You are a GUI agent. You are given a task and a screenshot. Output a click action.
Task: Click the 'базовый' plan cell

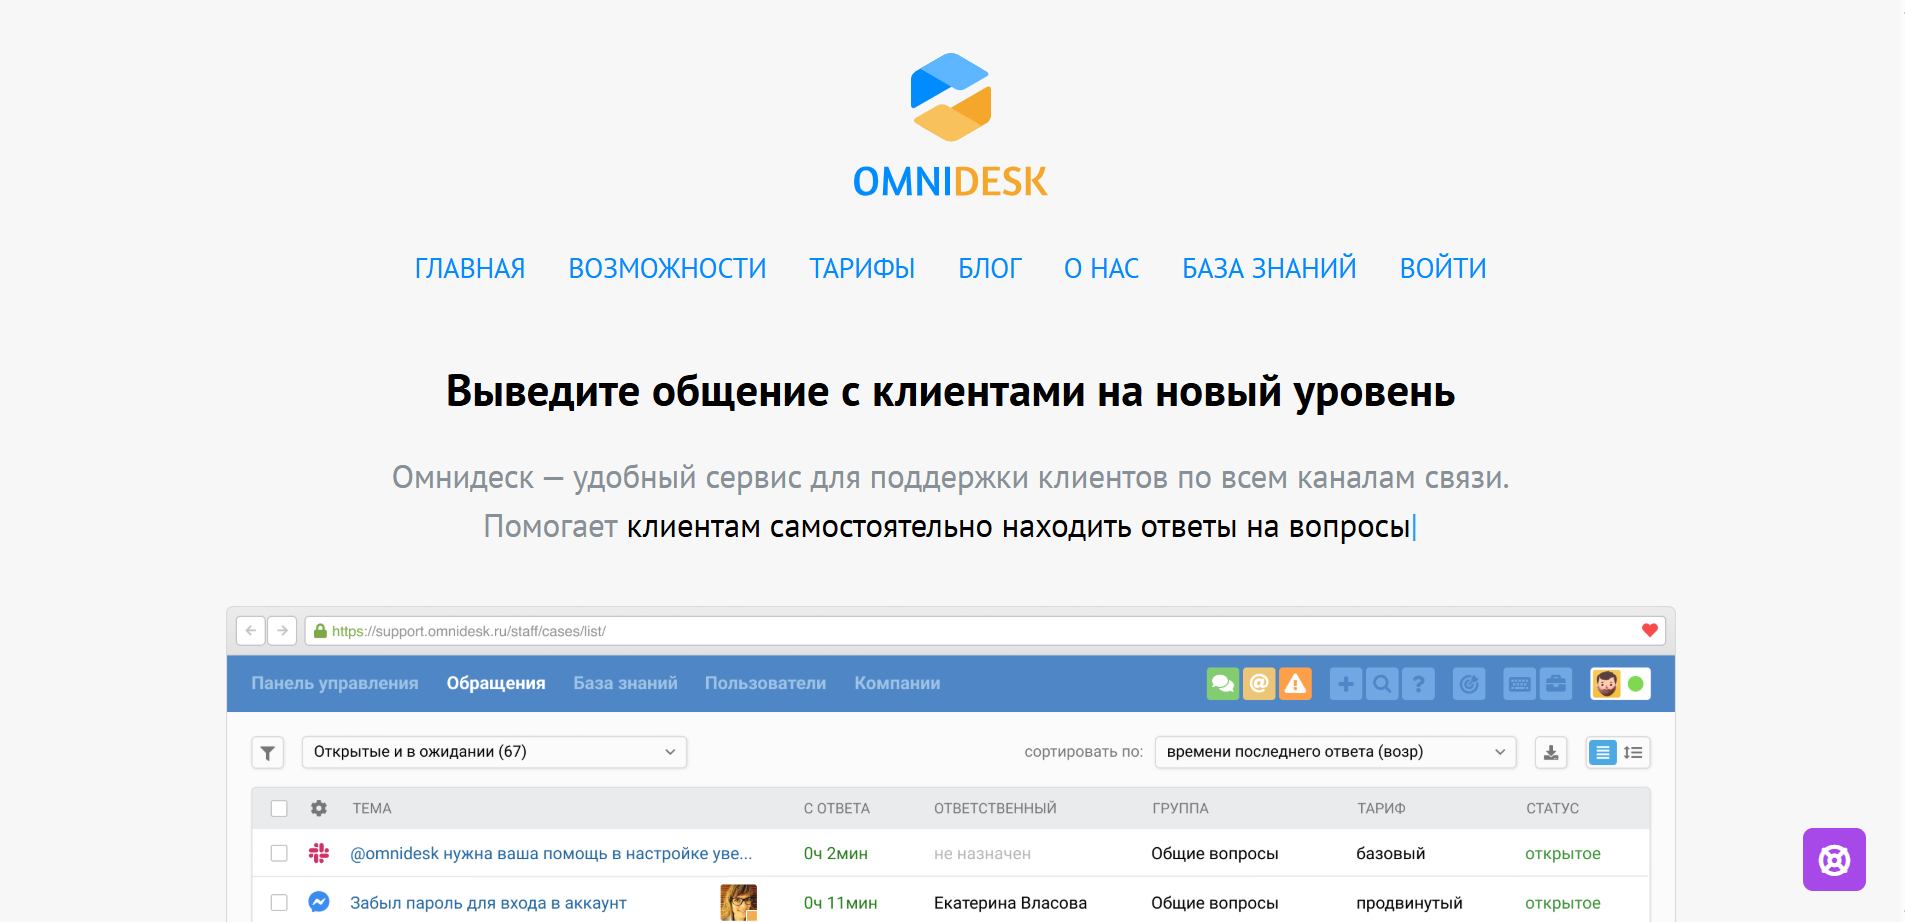(x=1391, y=853)
